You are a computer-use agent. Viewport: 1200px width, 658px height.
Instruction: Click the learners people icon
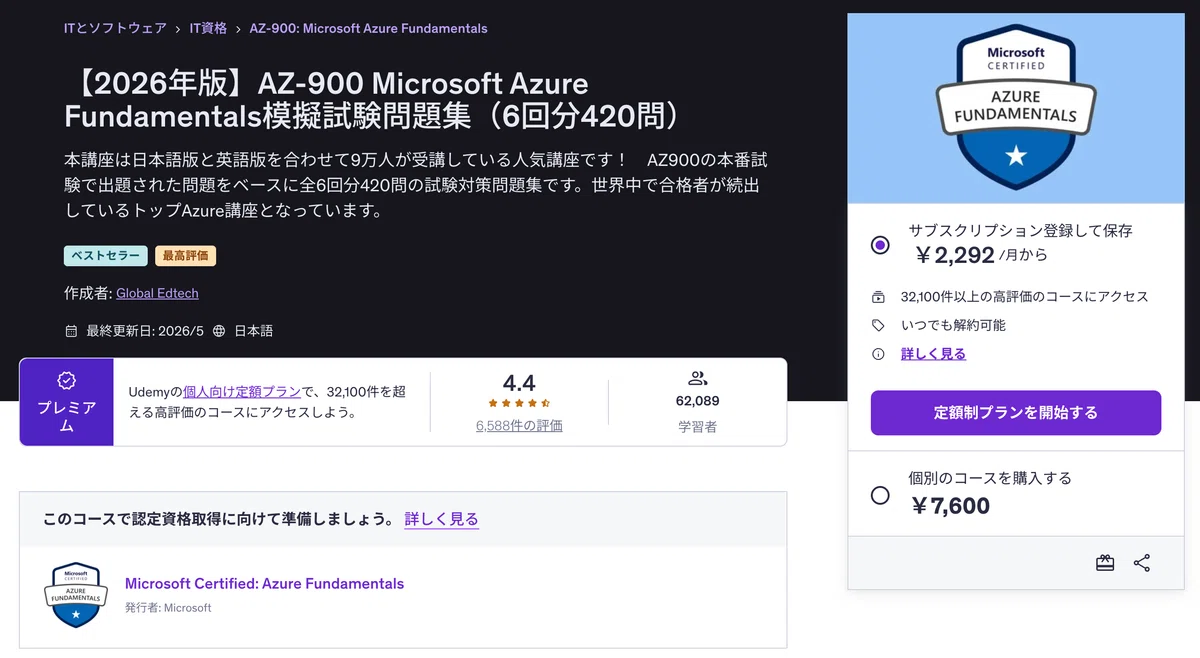(698, 378)
